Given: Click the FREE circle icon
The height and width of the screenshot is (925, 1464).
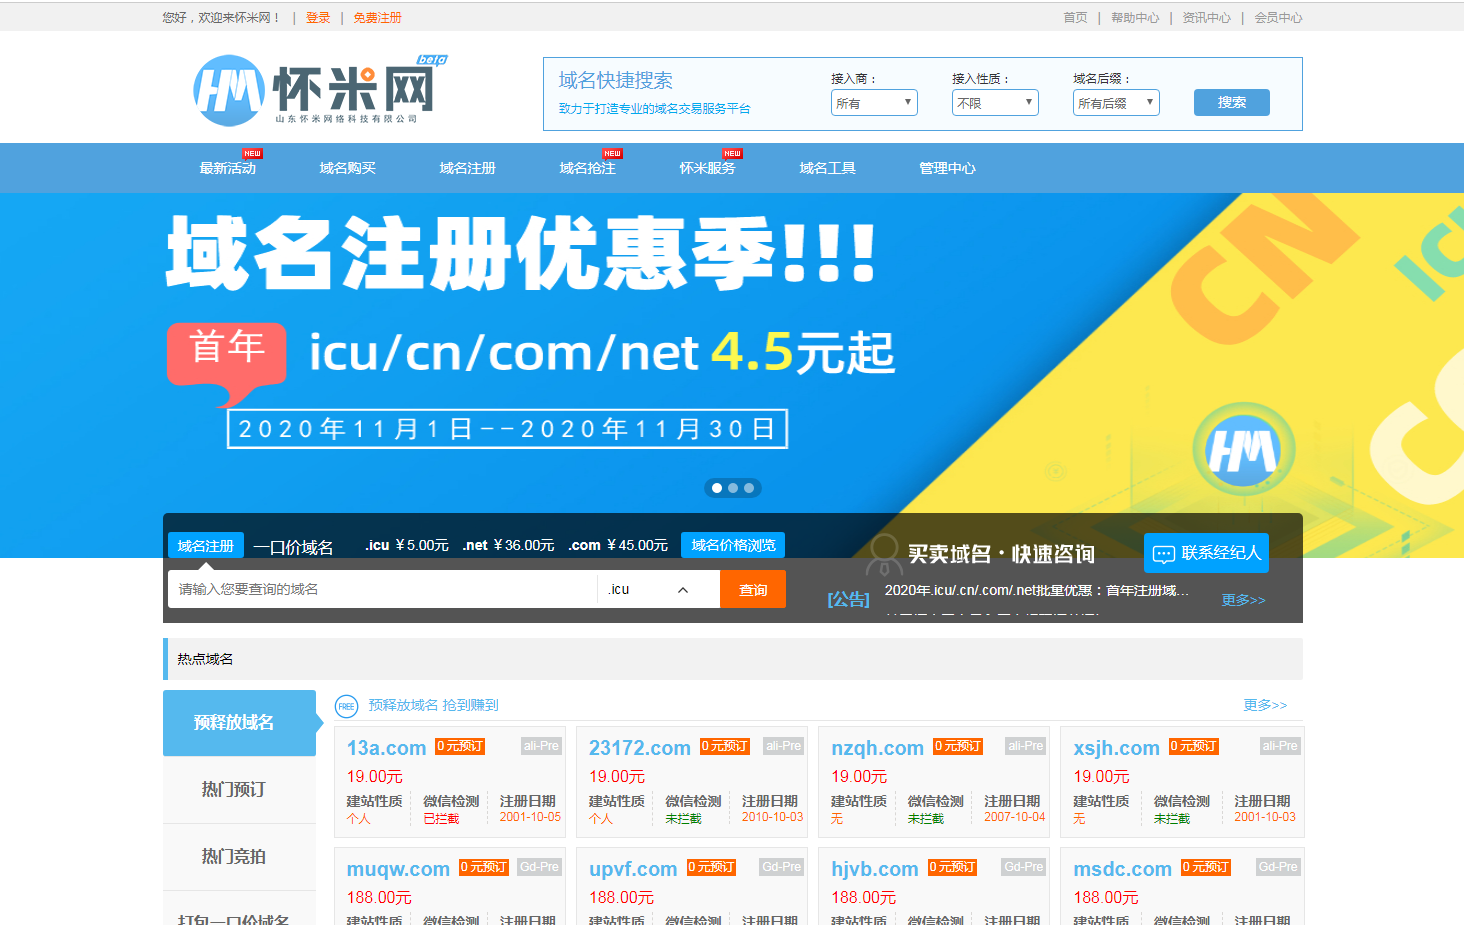Looking at the screenshot, I should coord(346,706).
